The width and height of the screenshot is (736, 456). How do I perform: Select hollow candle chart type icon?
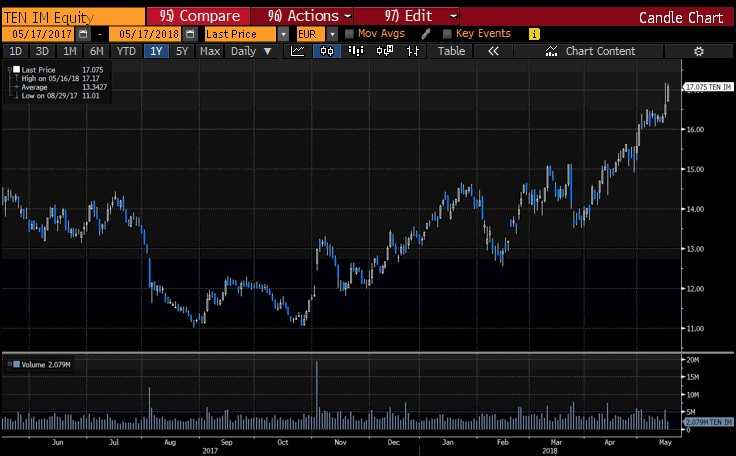(x=385, y=51)
